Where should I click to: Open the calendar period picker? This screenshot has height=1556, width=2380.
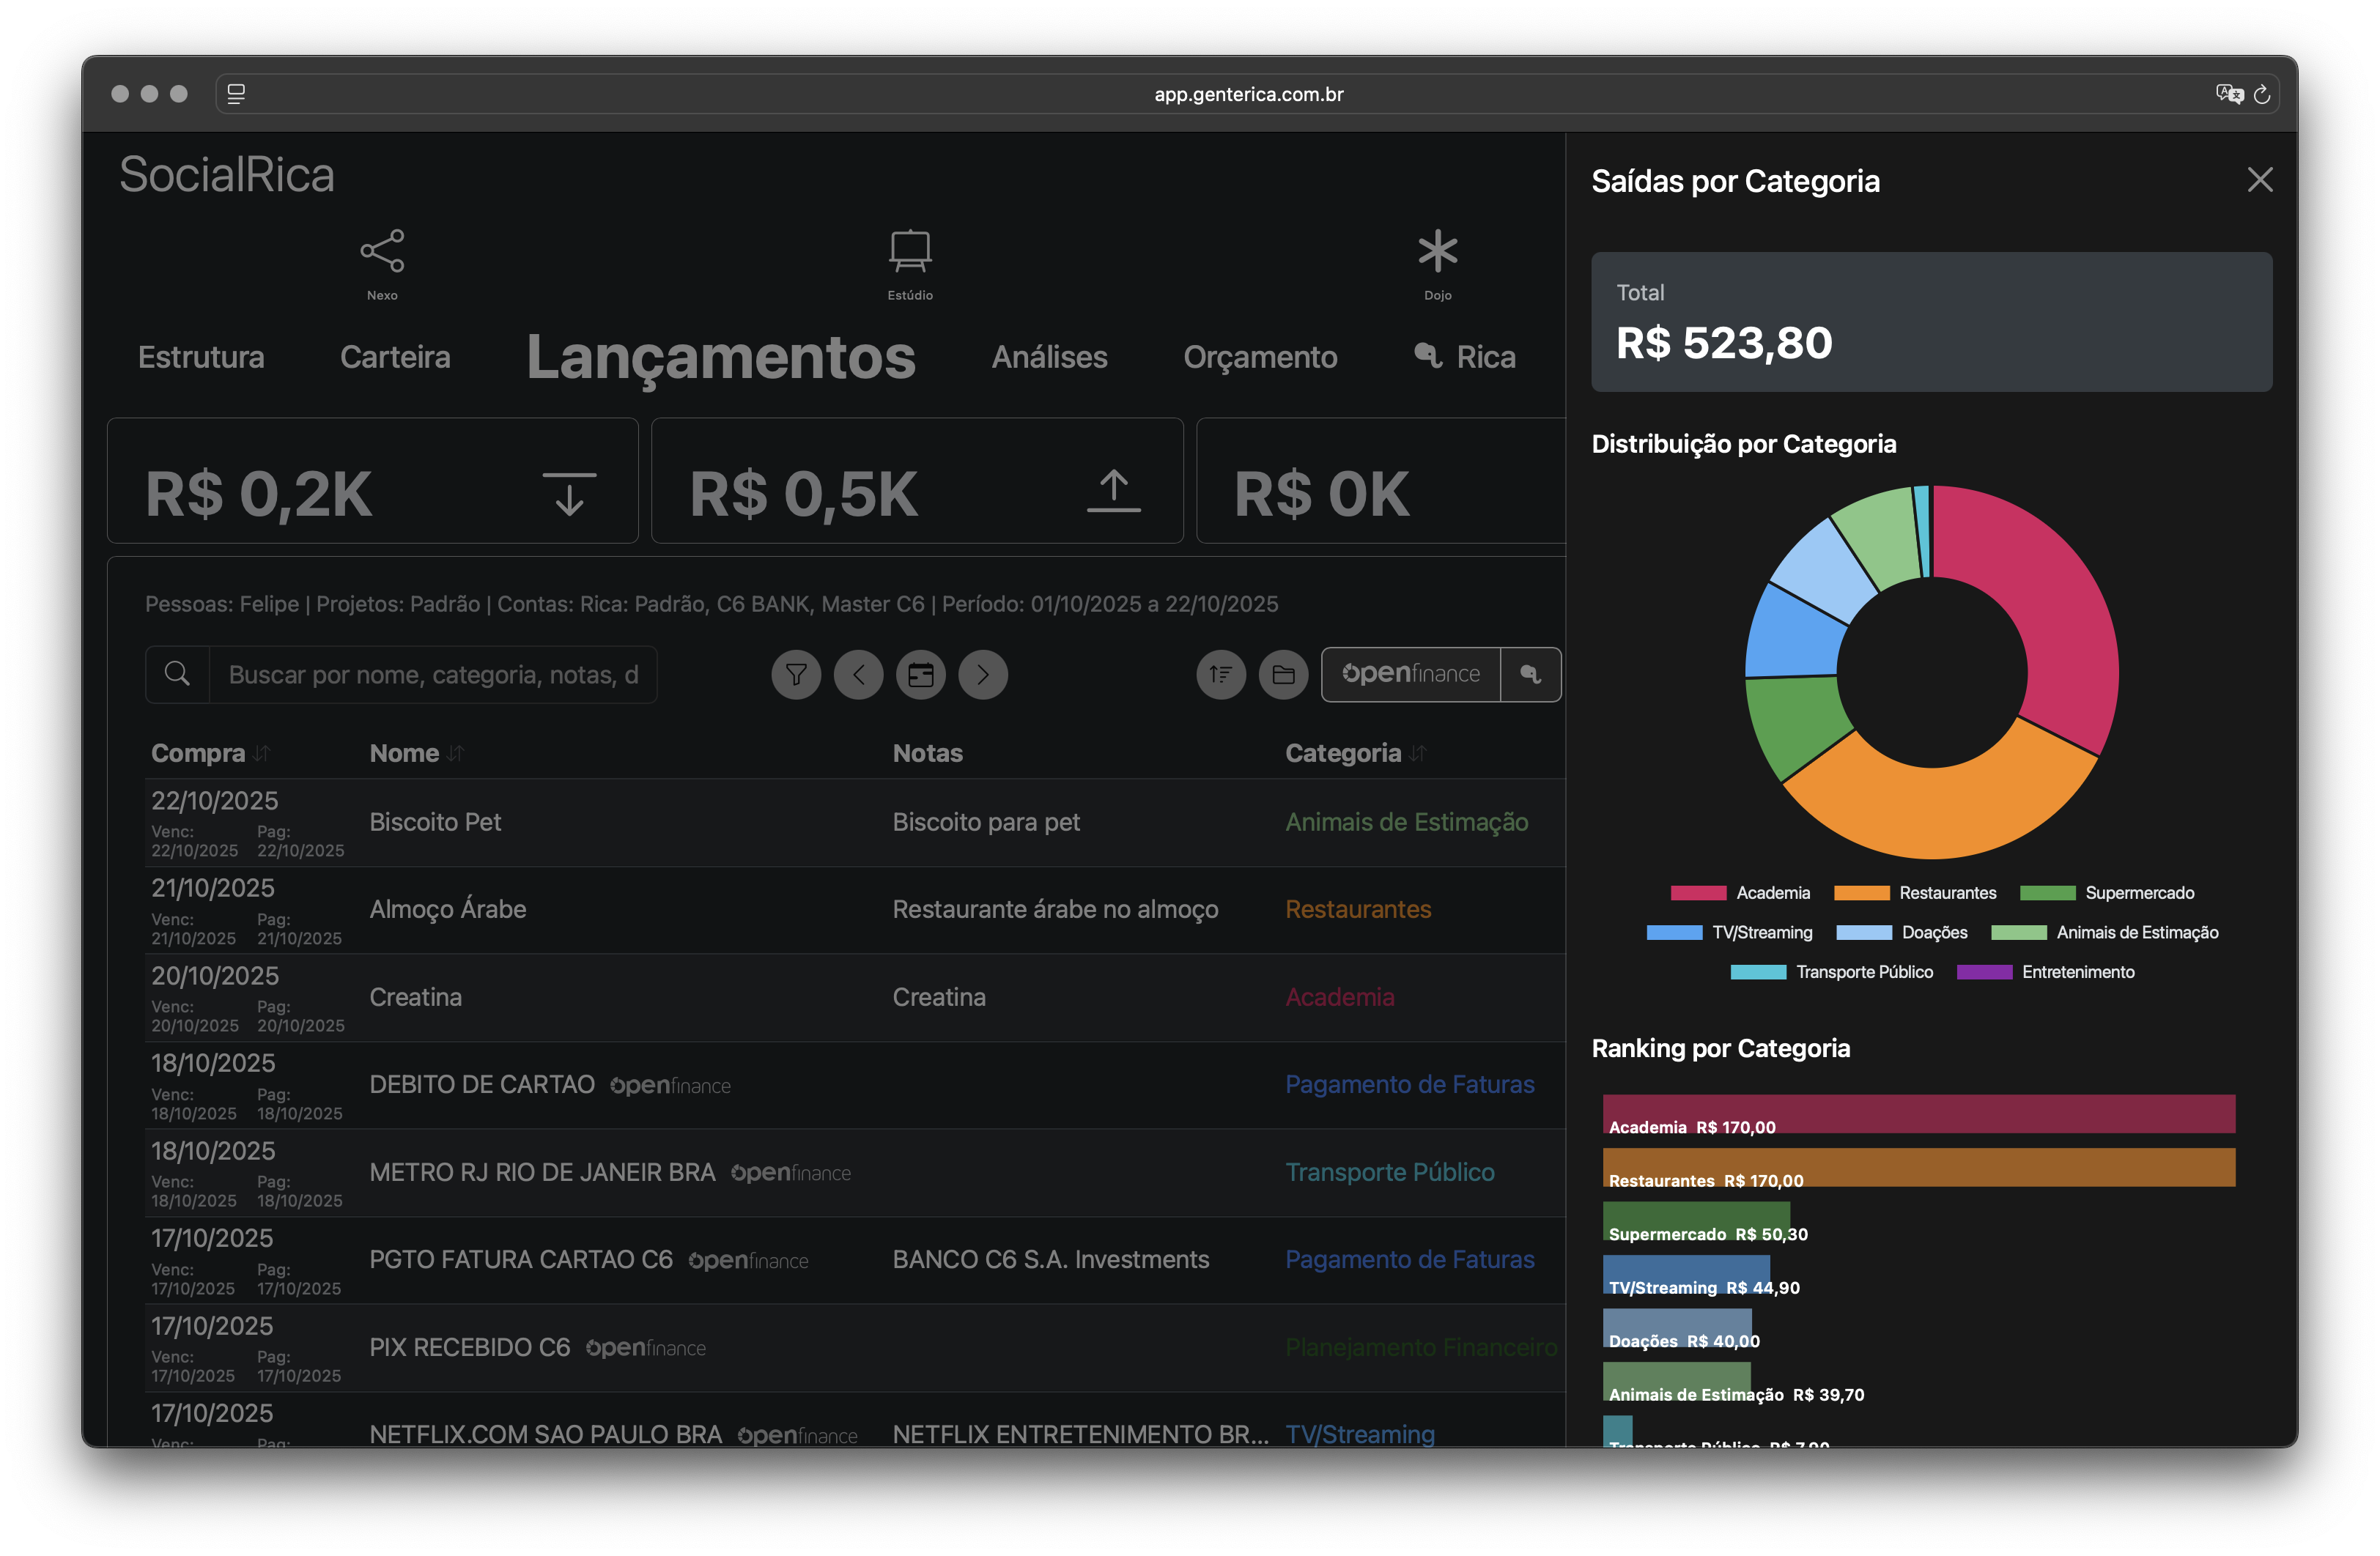click(x=921, y=675)
